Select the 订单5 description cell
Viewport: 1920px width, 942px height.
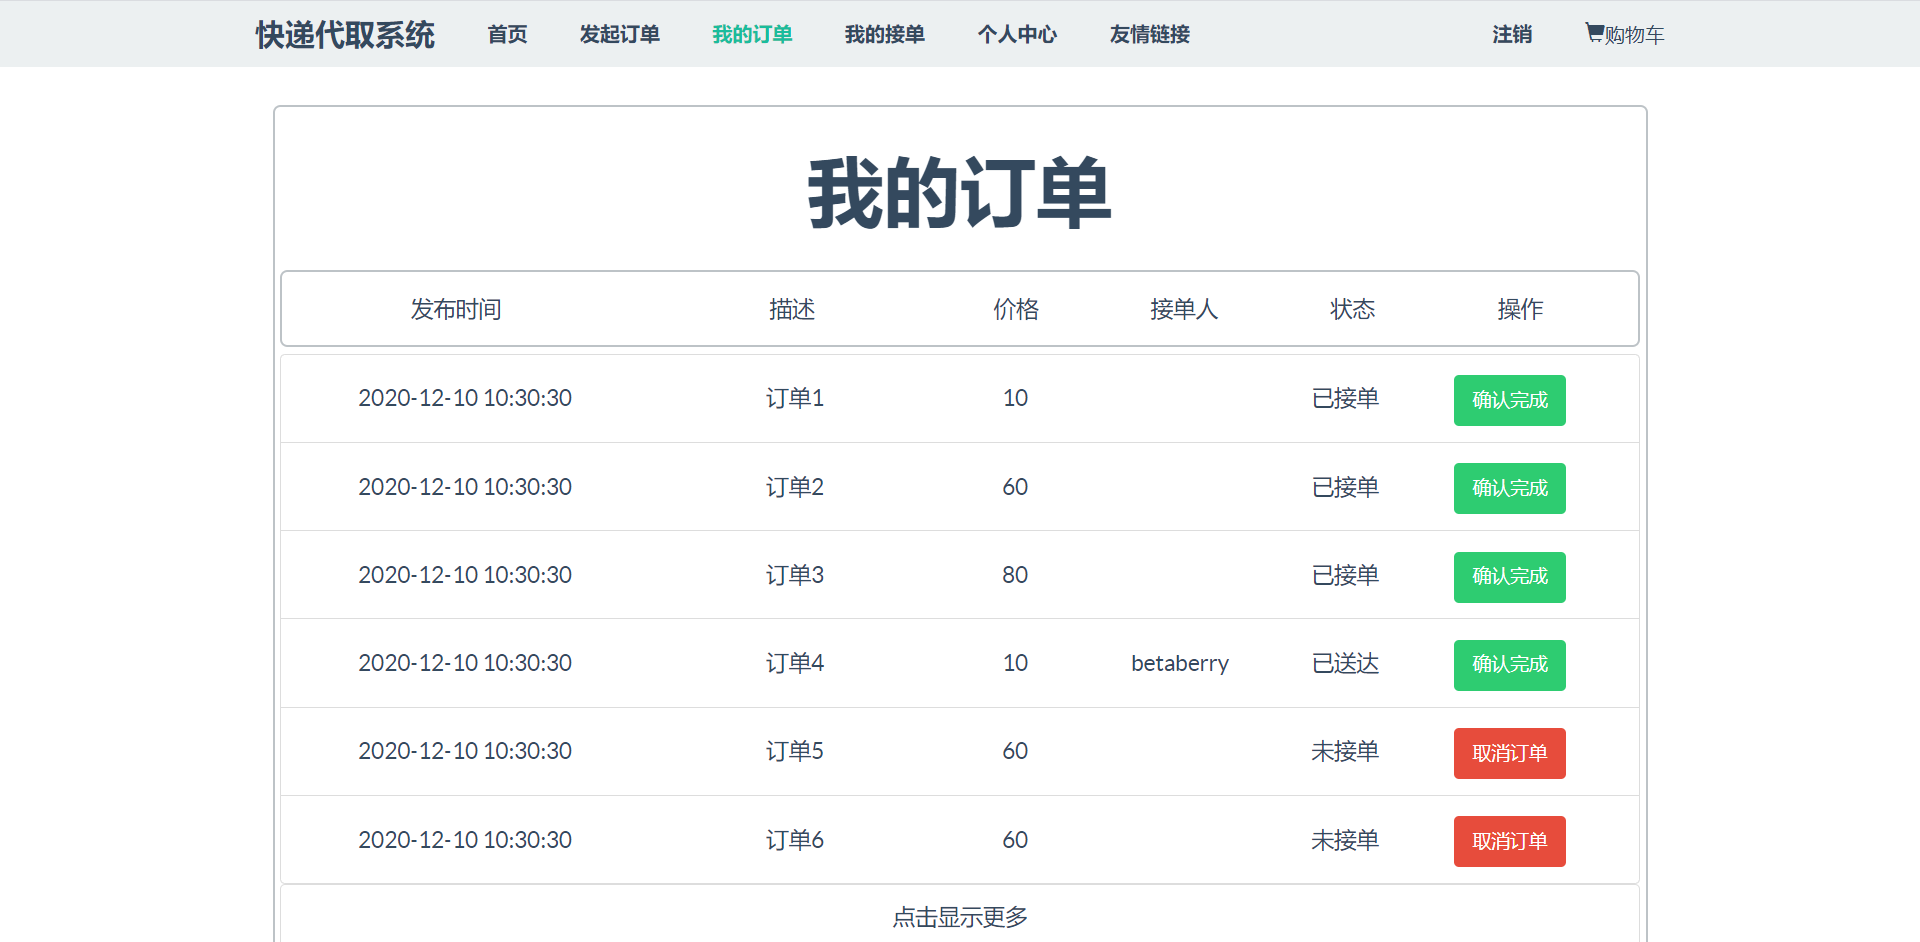click(x=795, y=751)
